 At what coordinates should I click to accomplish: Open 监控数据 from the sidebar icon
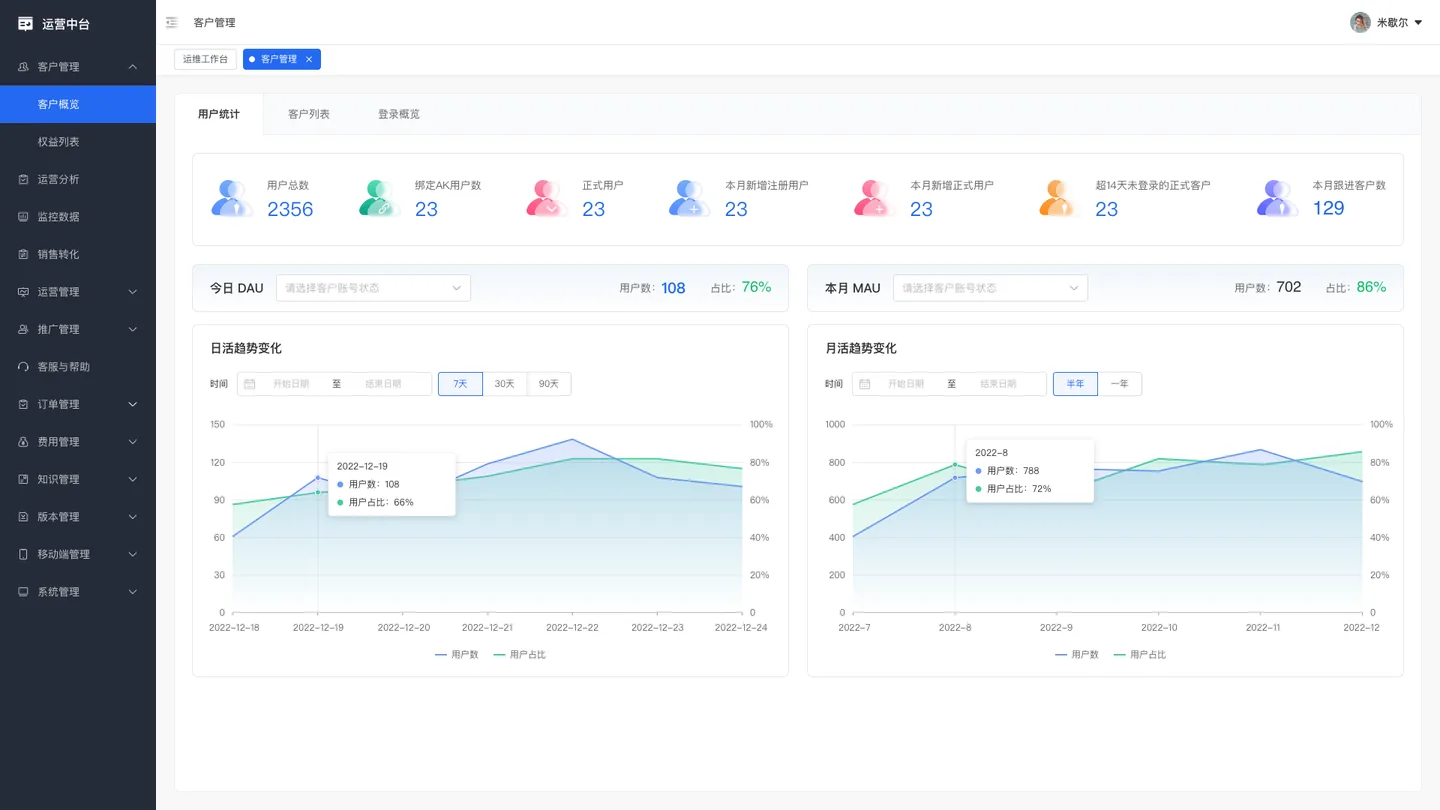click(23, 217)
